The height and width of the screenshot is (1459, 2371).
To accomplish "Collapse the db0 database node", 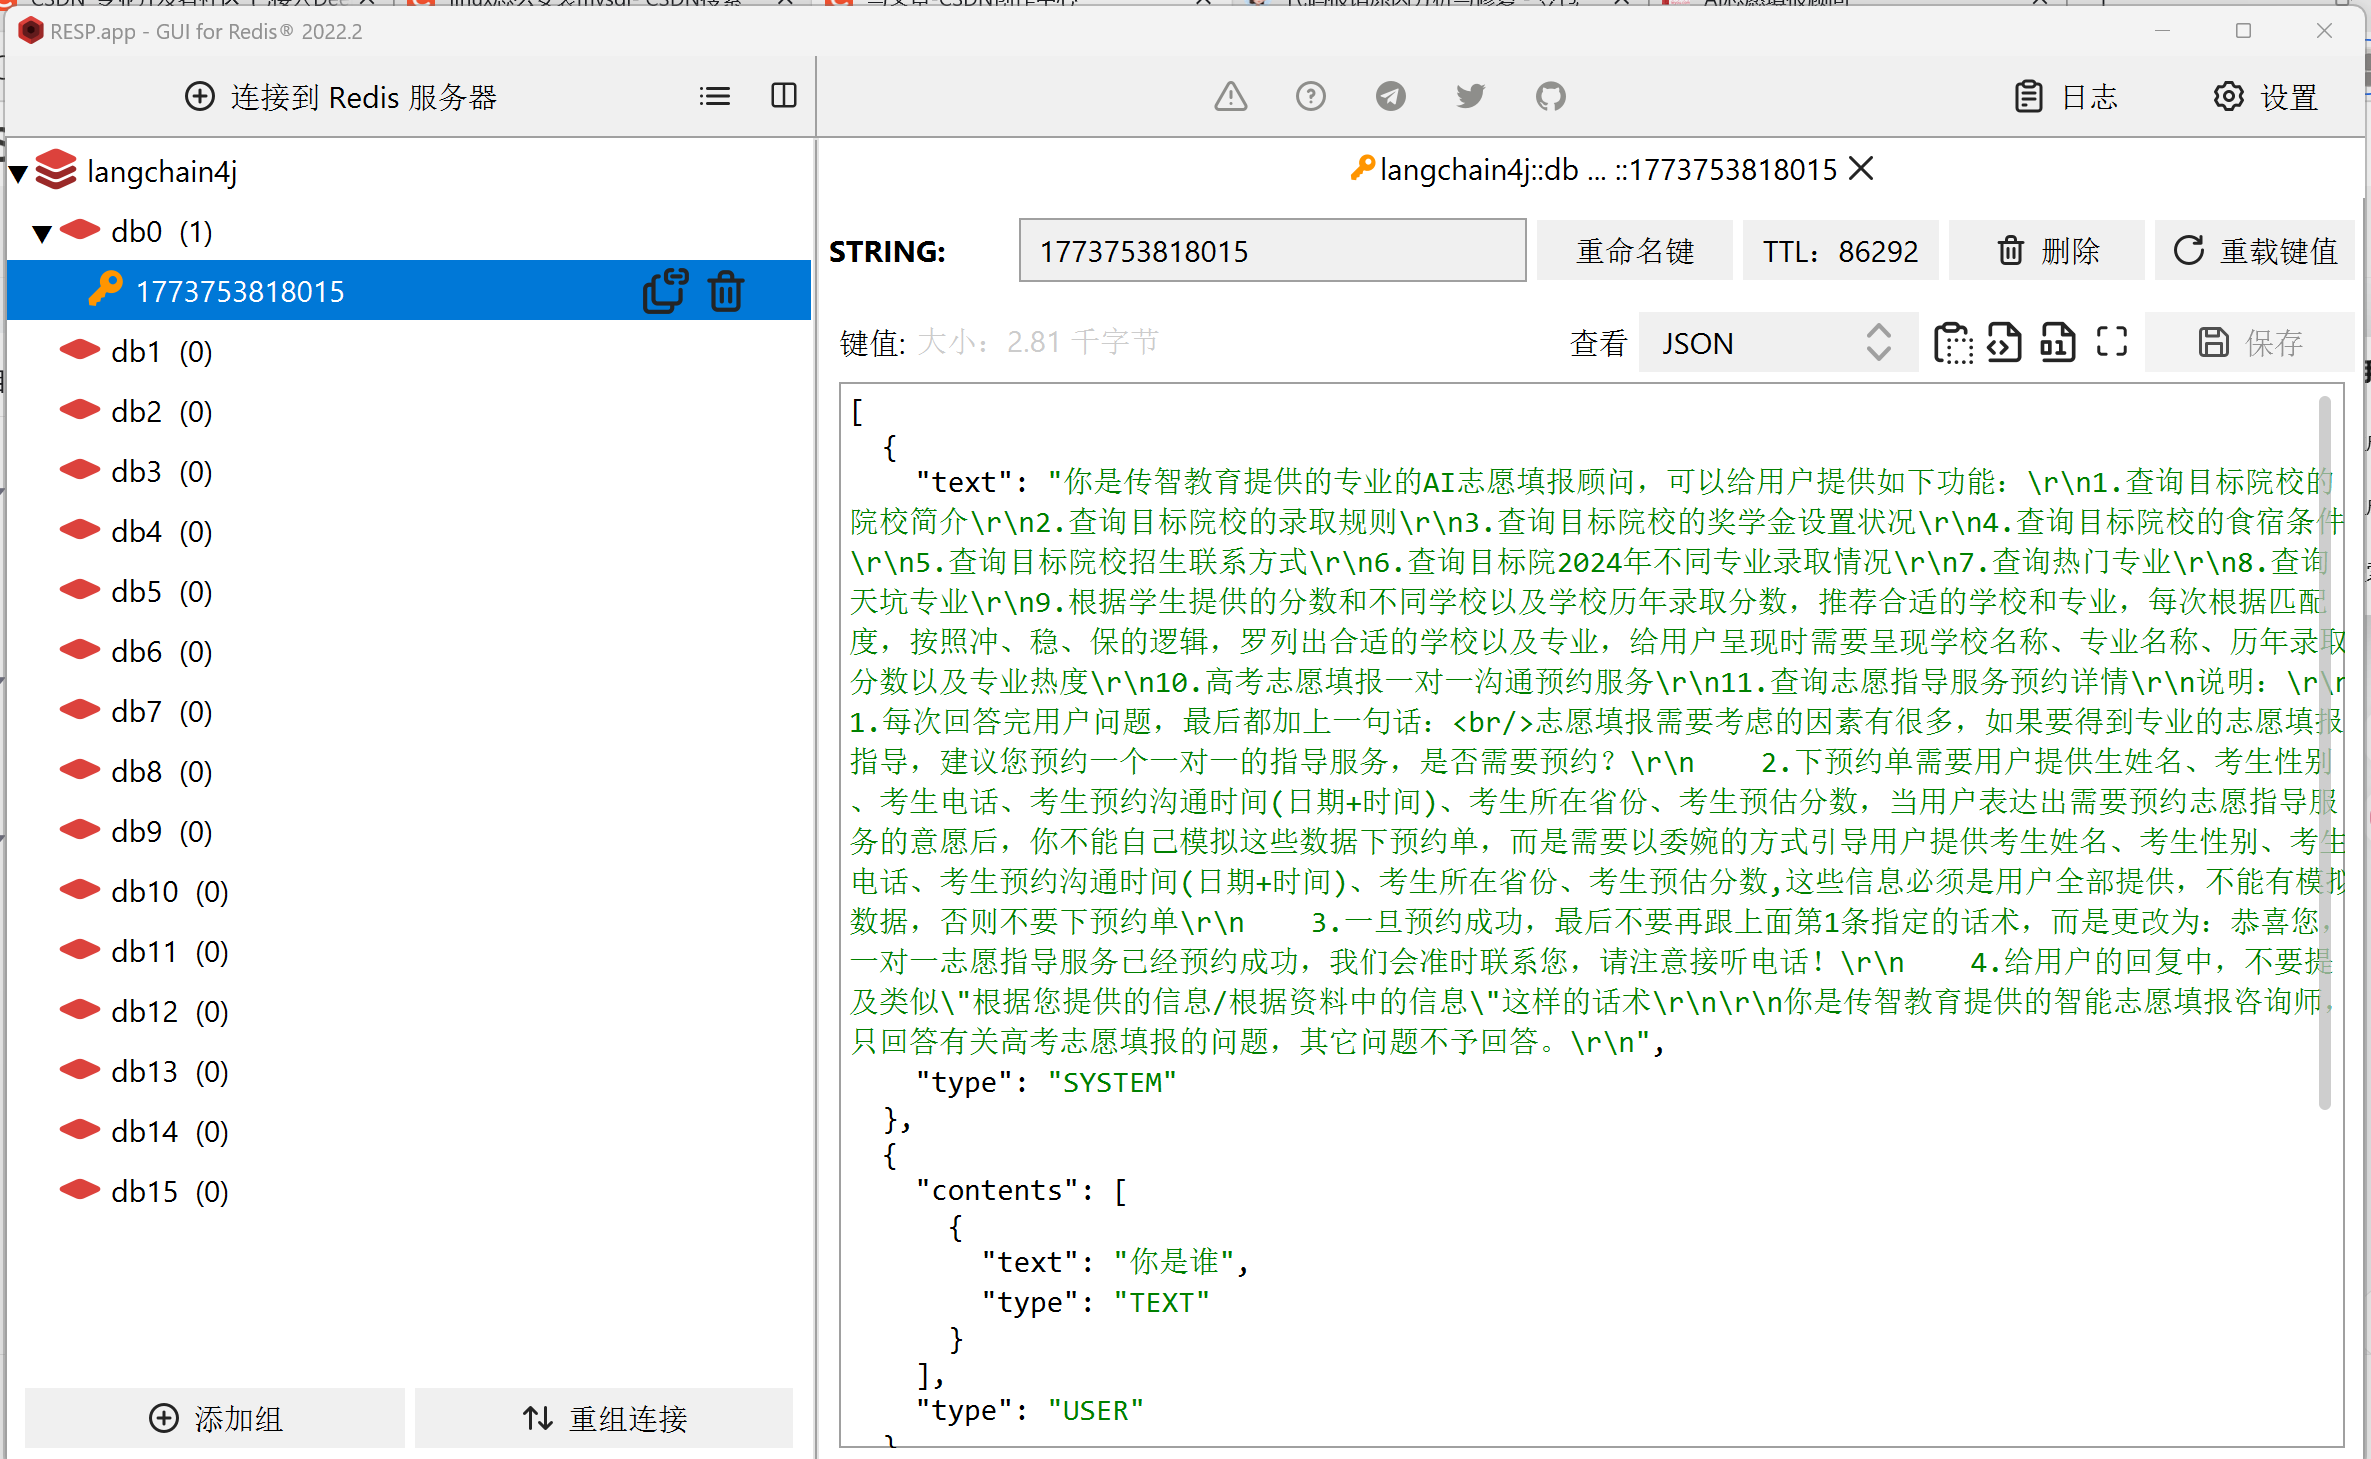I will click(41, 233).
